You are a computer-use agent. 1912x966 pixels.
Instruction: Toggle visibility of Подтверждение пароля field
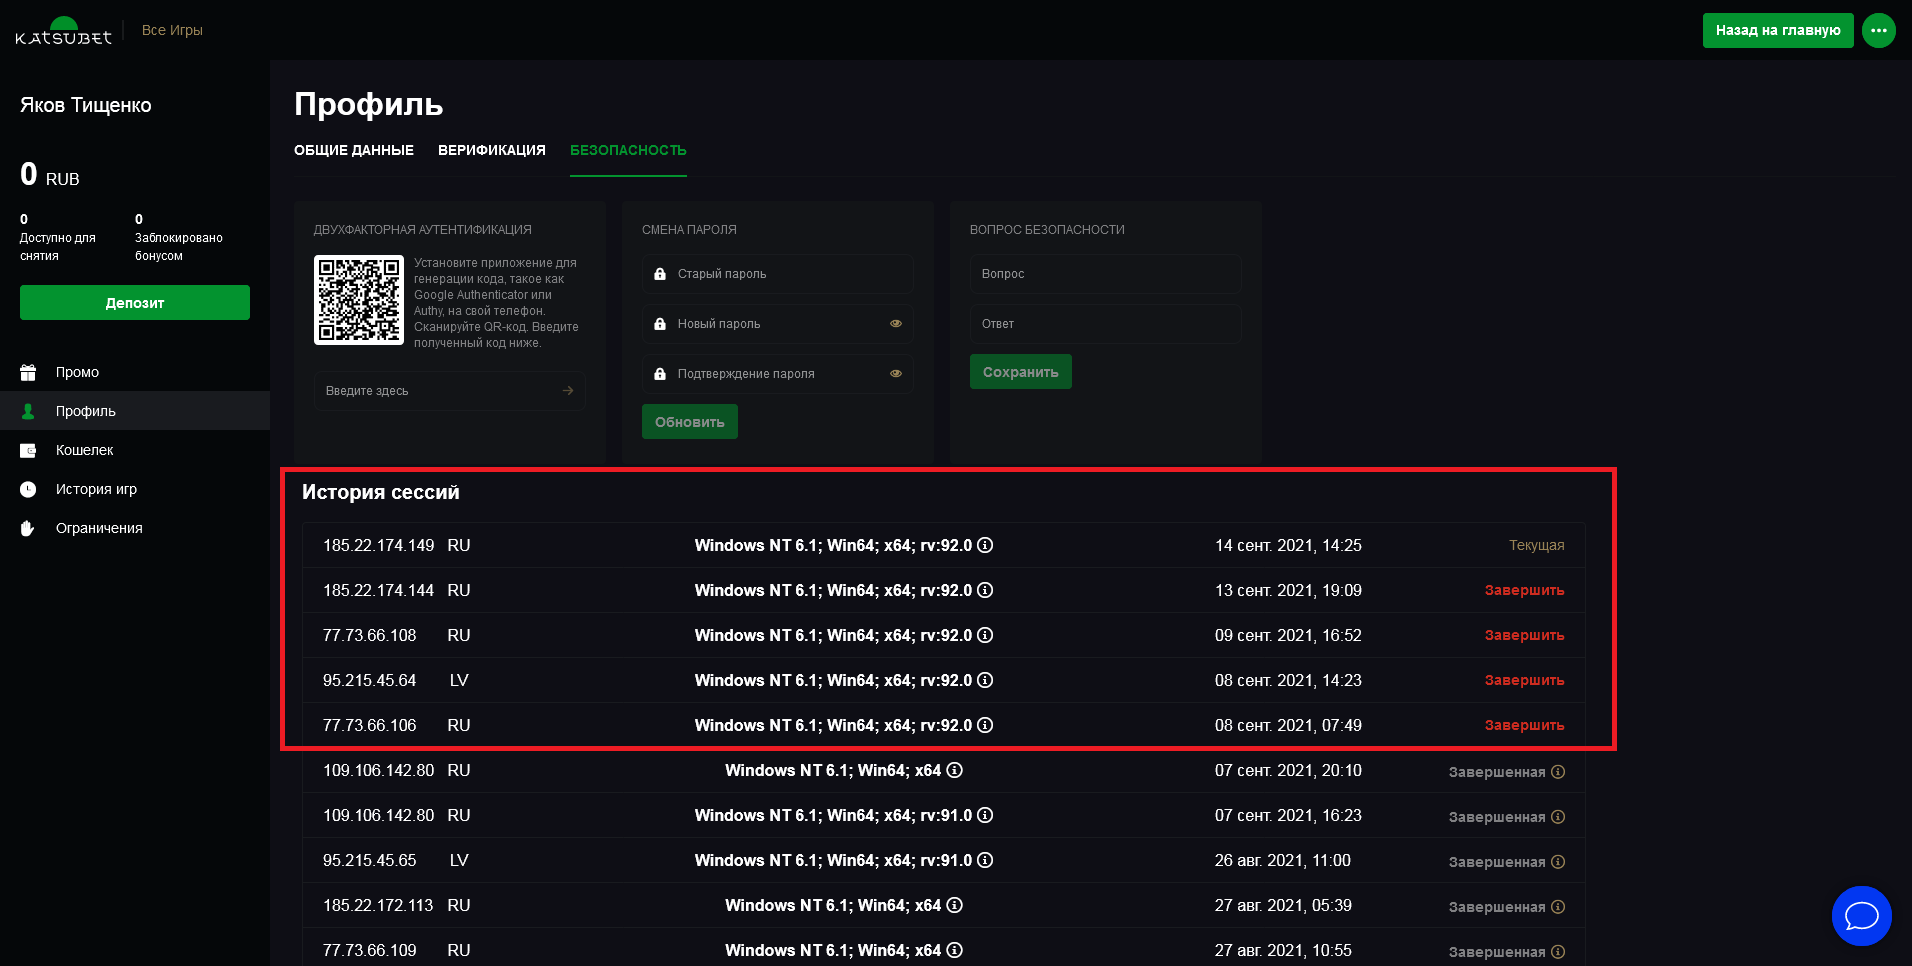(896, 374)
